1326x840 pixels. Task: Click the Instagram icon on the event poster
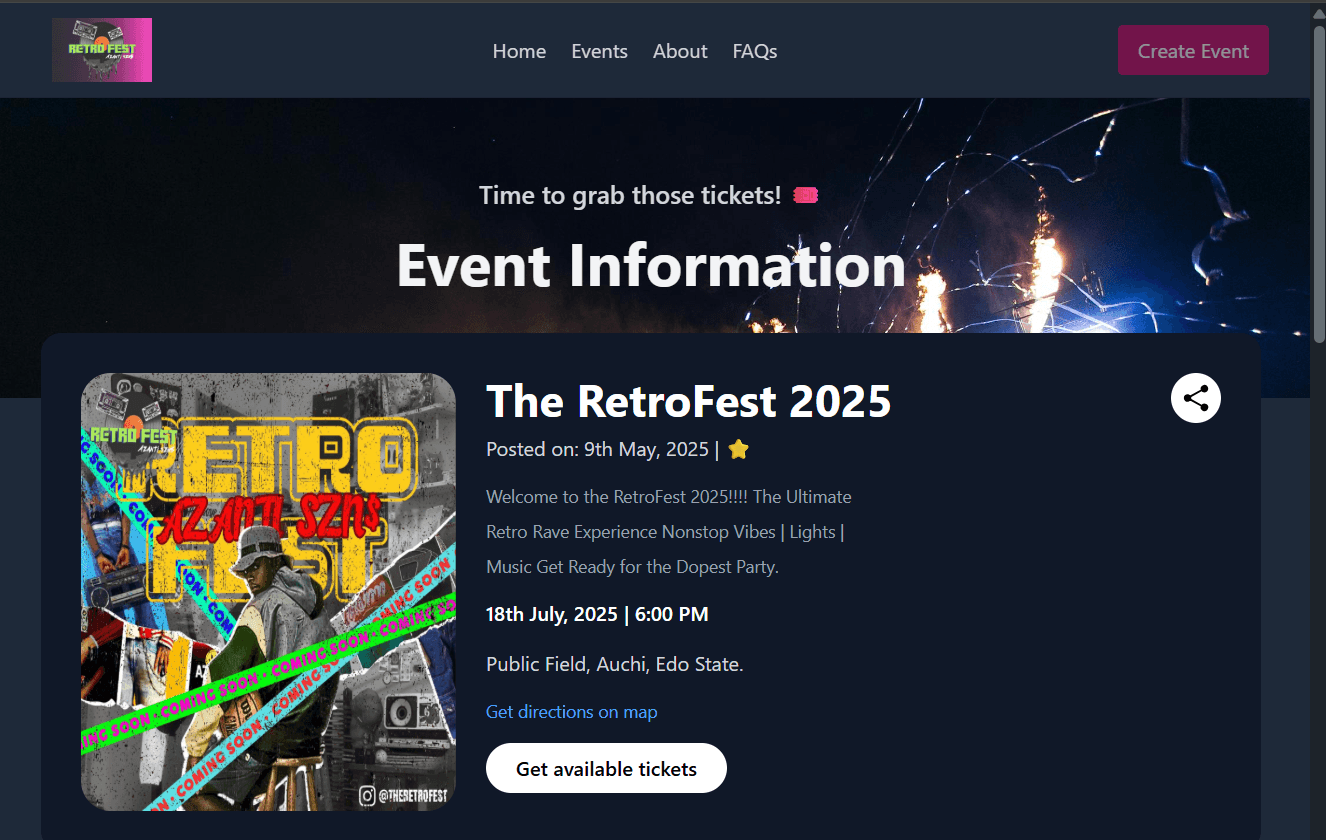tap(368, 796)
